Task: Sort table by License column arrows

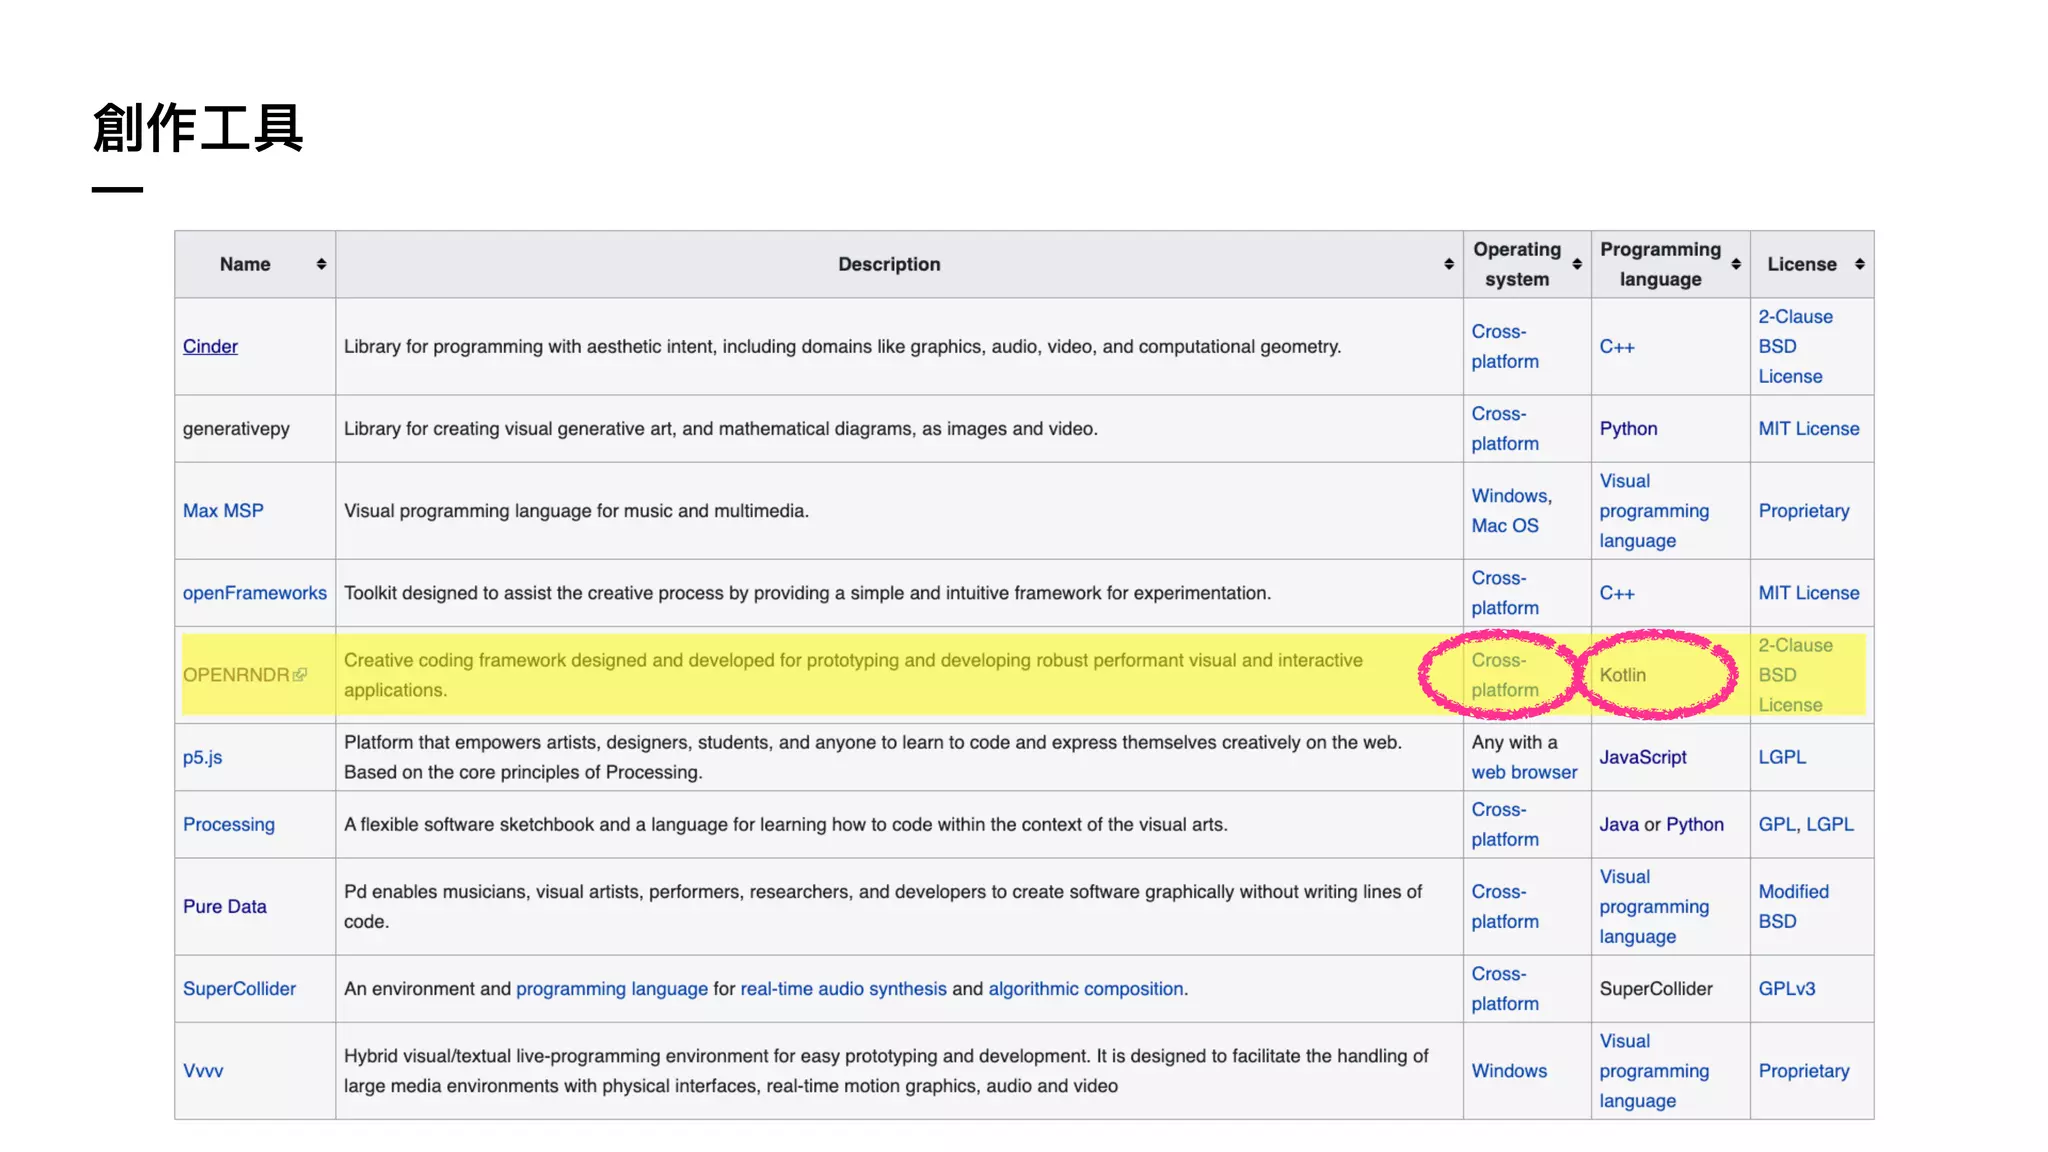Action: point(1859,264)
